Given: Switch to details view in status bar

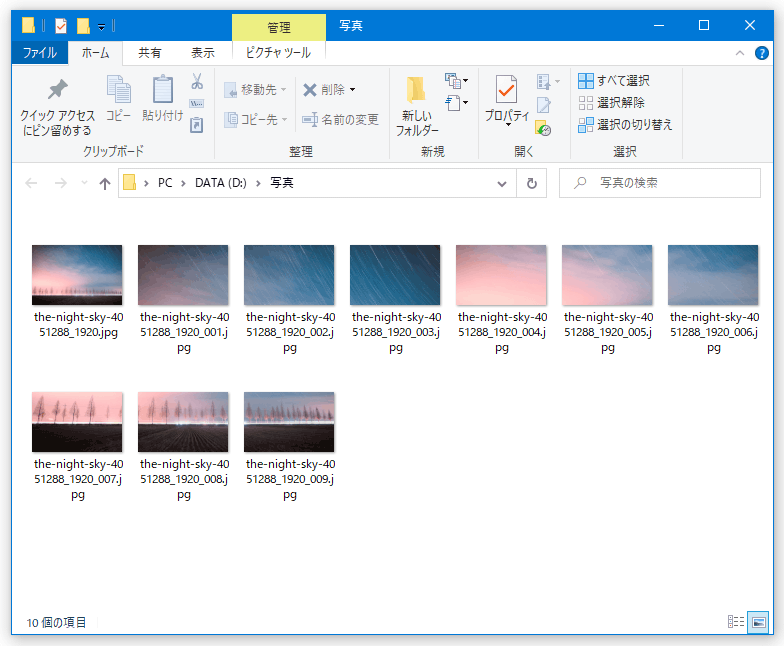Looking at the screenshot, I should [736, 622].
